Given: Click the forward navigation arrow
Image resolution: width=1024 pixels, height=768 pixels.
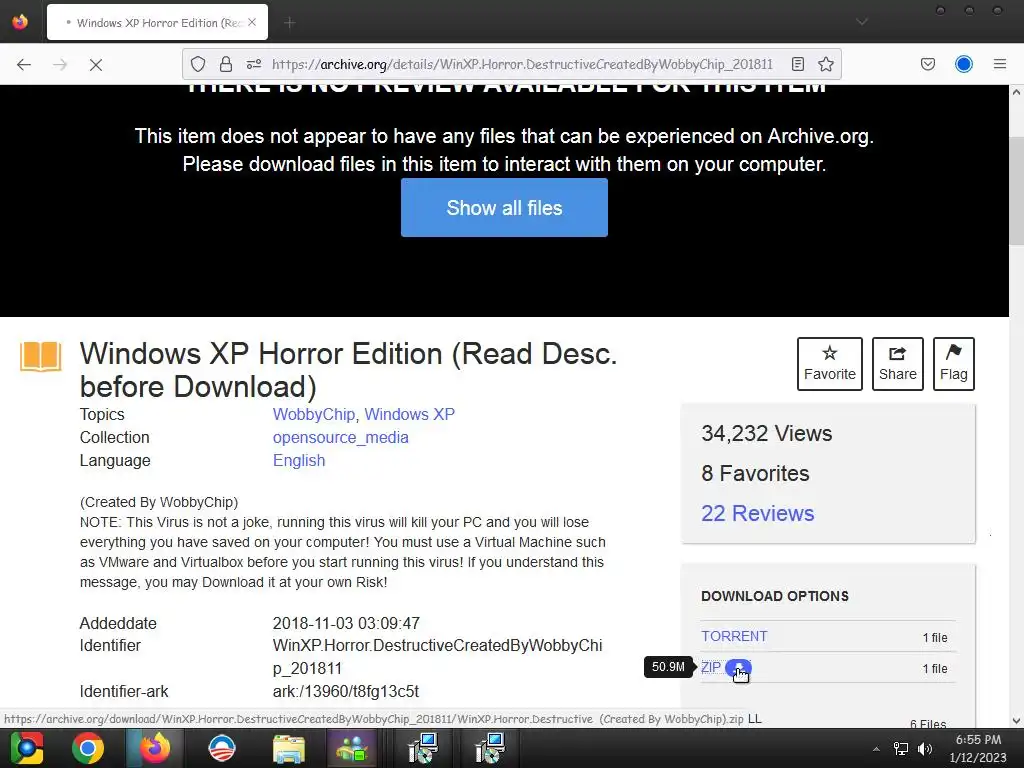Looking at the screenshot, I should tap(60, 64).
